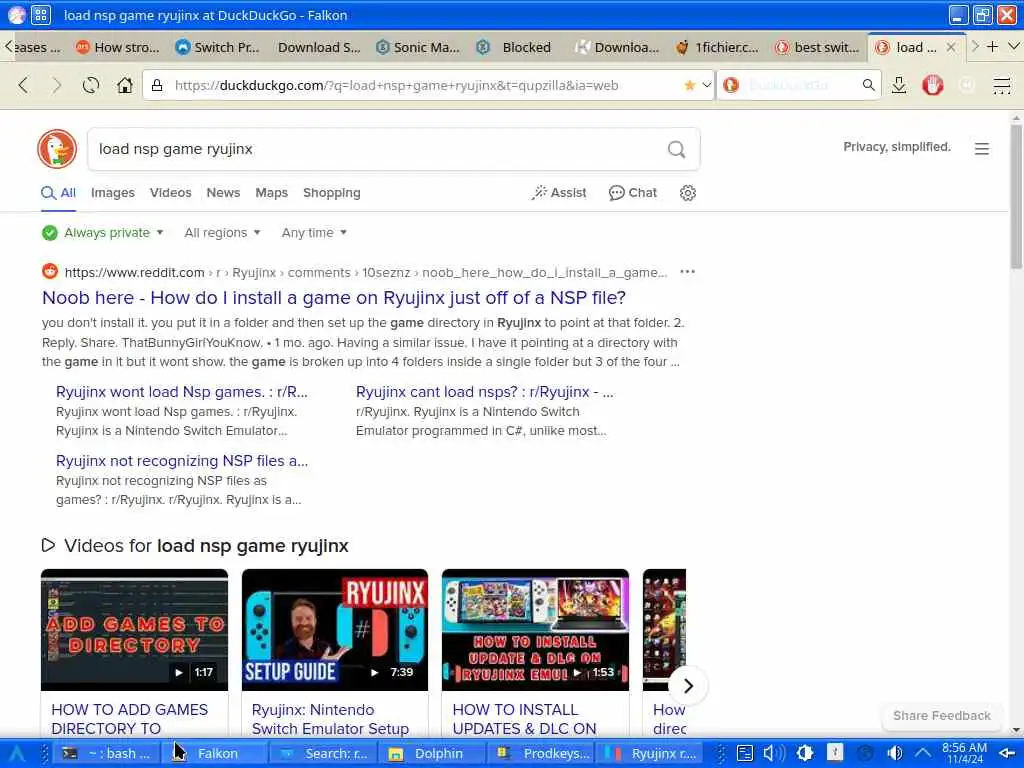This screenshot has height=768, width=1024.
Task: Switch to Videos results
Action: point(170,193)
